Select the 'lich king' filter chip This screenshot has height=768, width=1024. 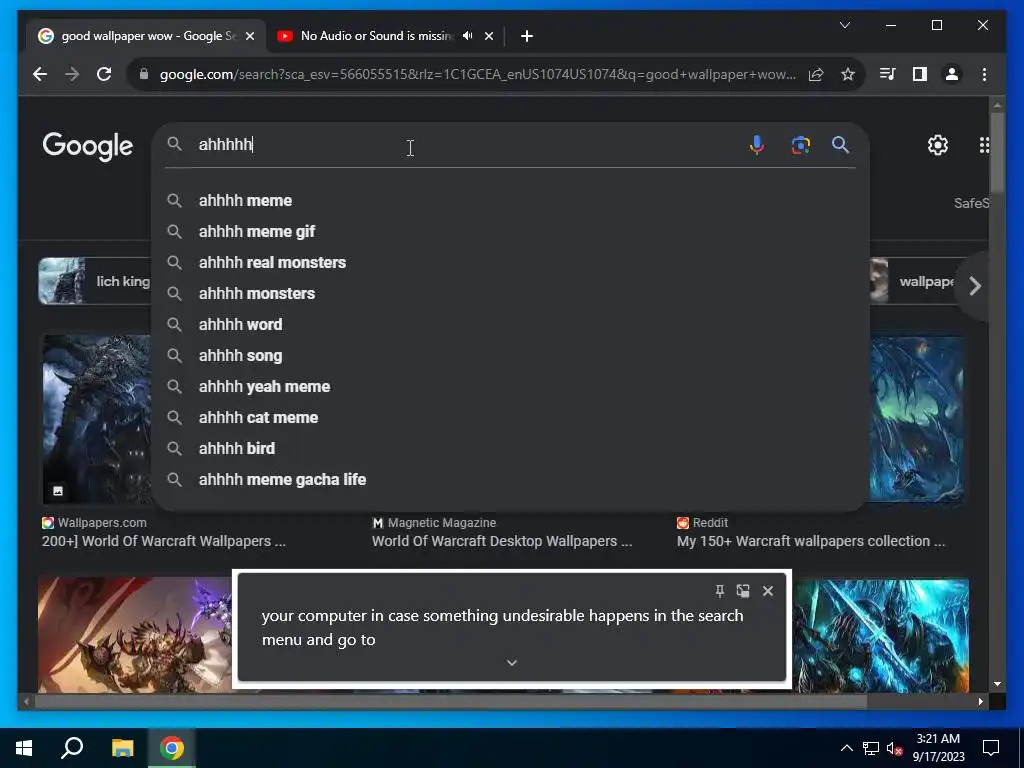tap(95, 281)
